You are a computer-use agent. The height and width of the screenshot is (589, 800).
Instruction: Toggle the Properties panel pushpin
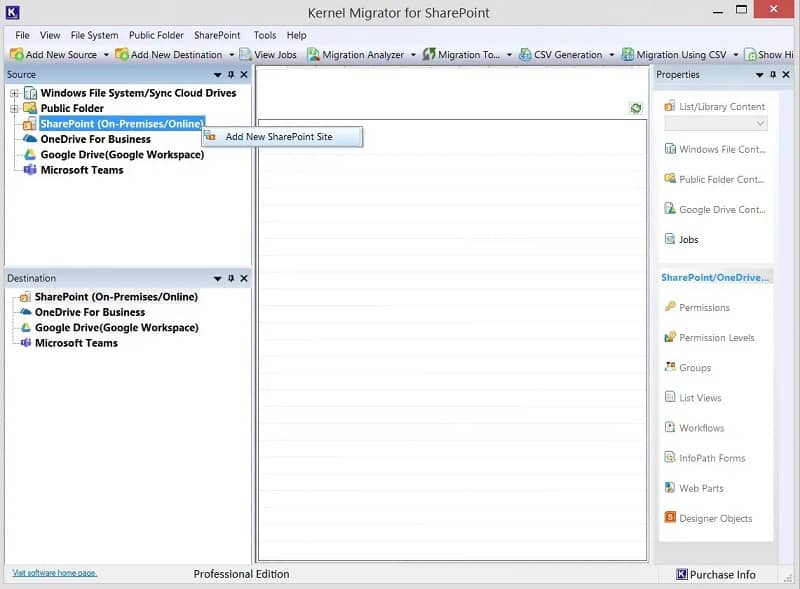[773, 75]
